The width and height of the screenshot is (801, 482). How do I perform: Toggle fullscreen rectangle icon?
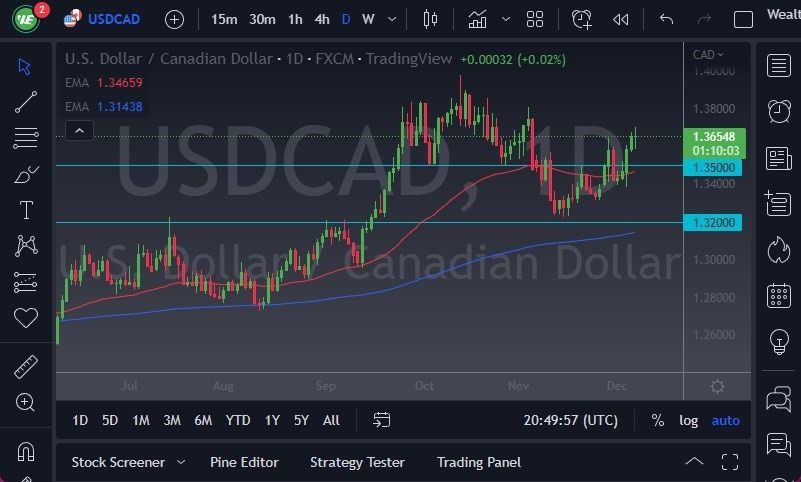(x=743, y=19)
